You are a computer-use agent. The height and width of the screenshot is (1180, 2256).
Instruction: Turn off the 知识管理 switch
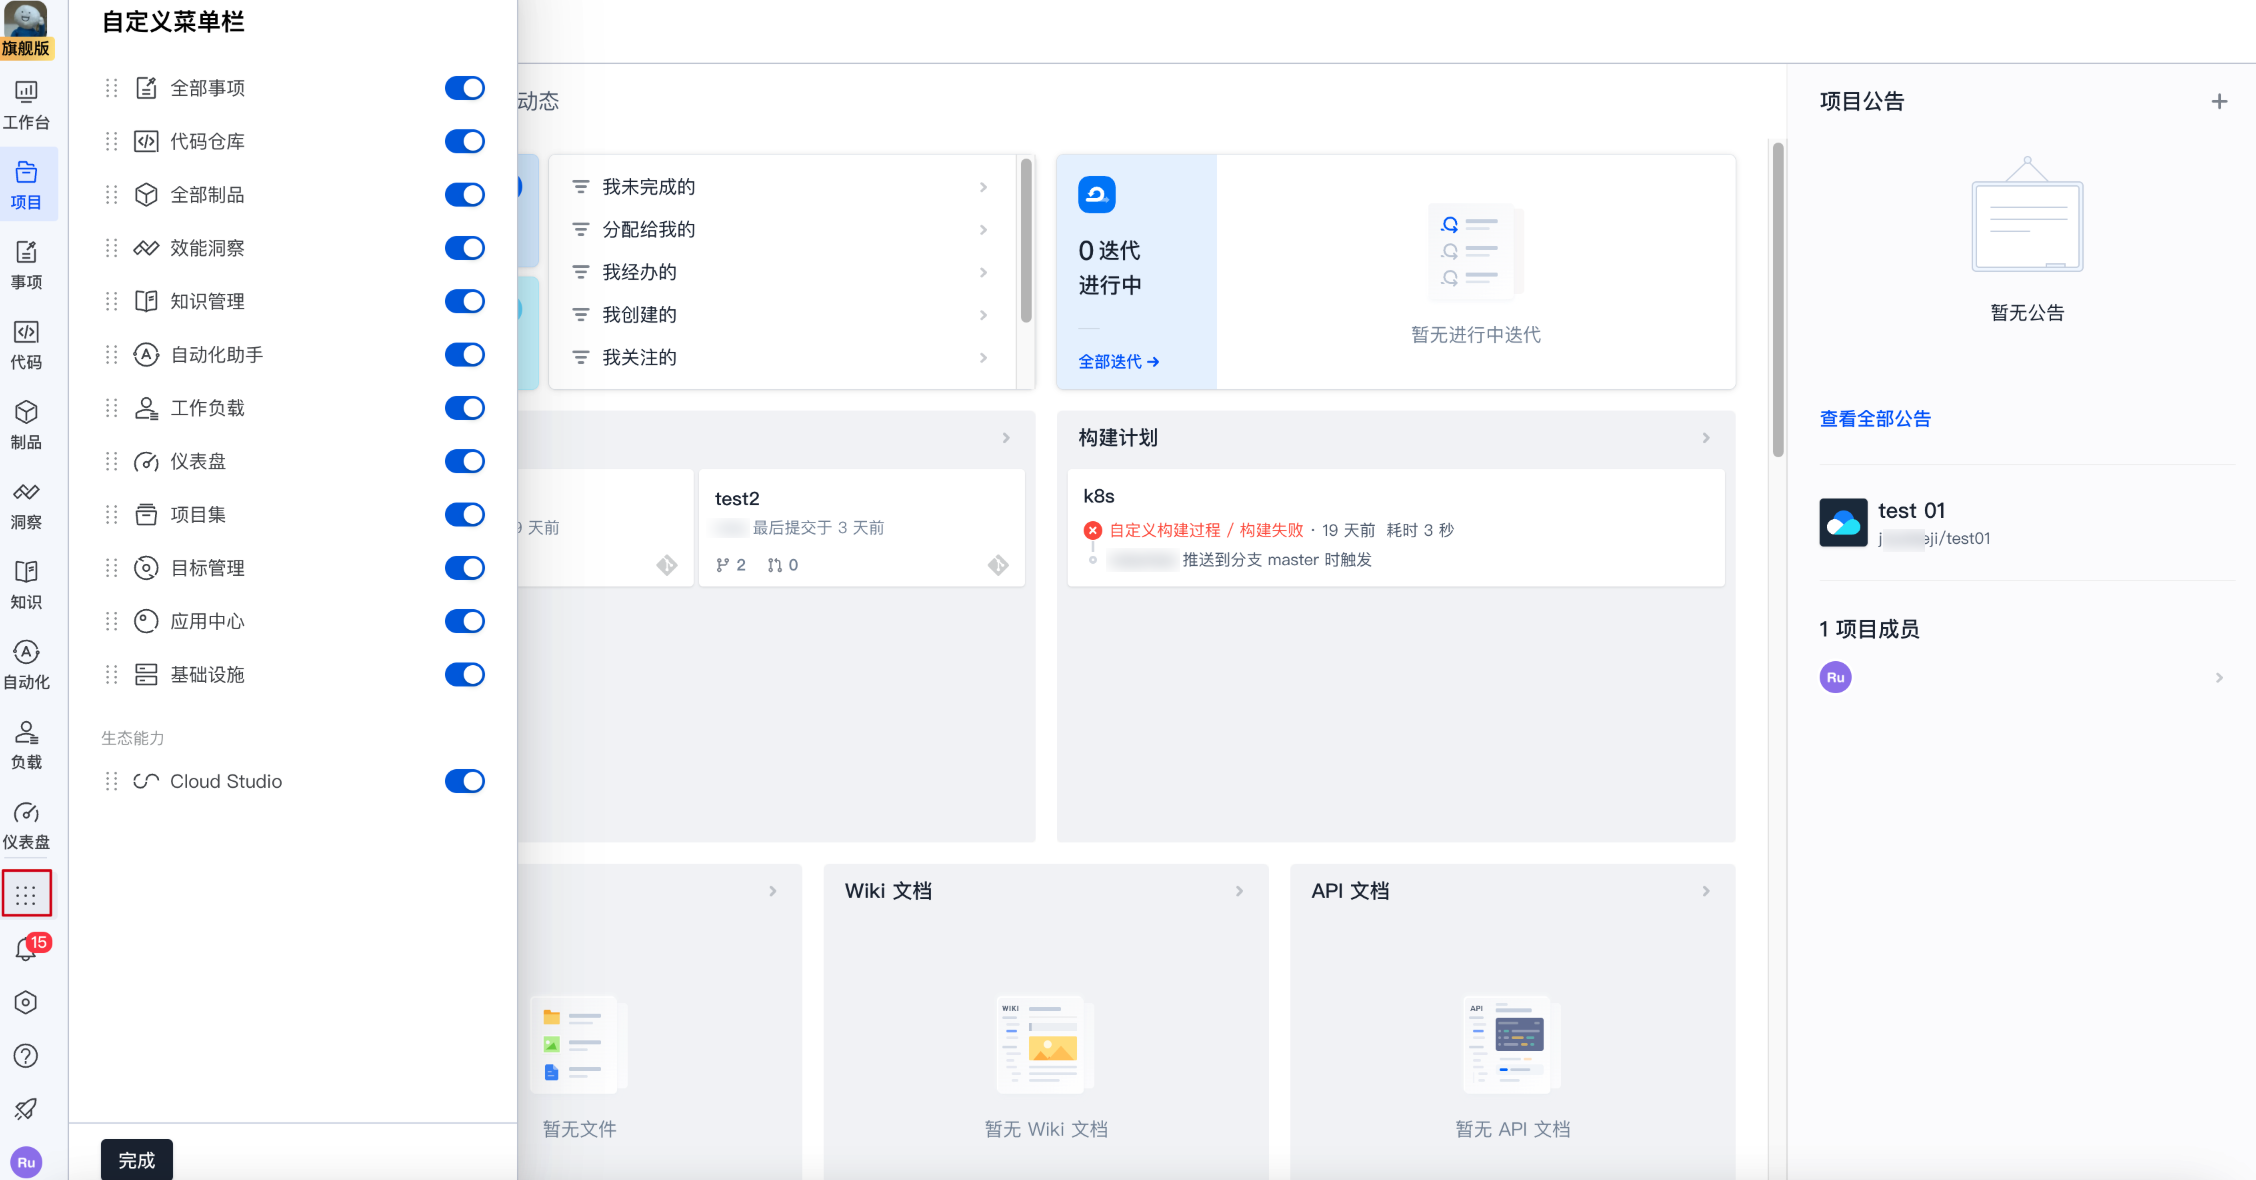click(464, 301)
